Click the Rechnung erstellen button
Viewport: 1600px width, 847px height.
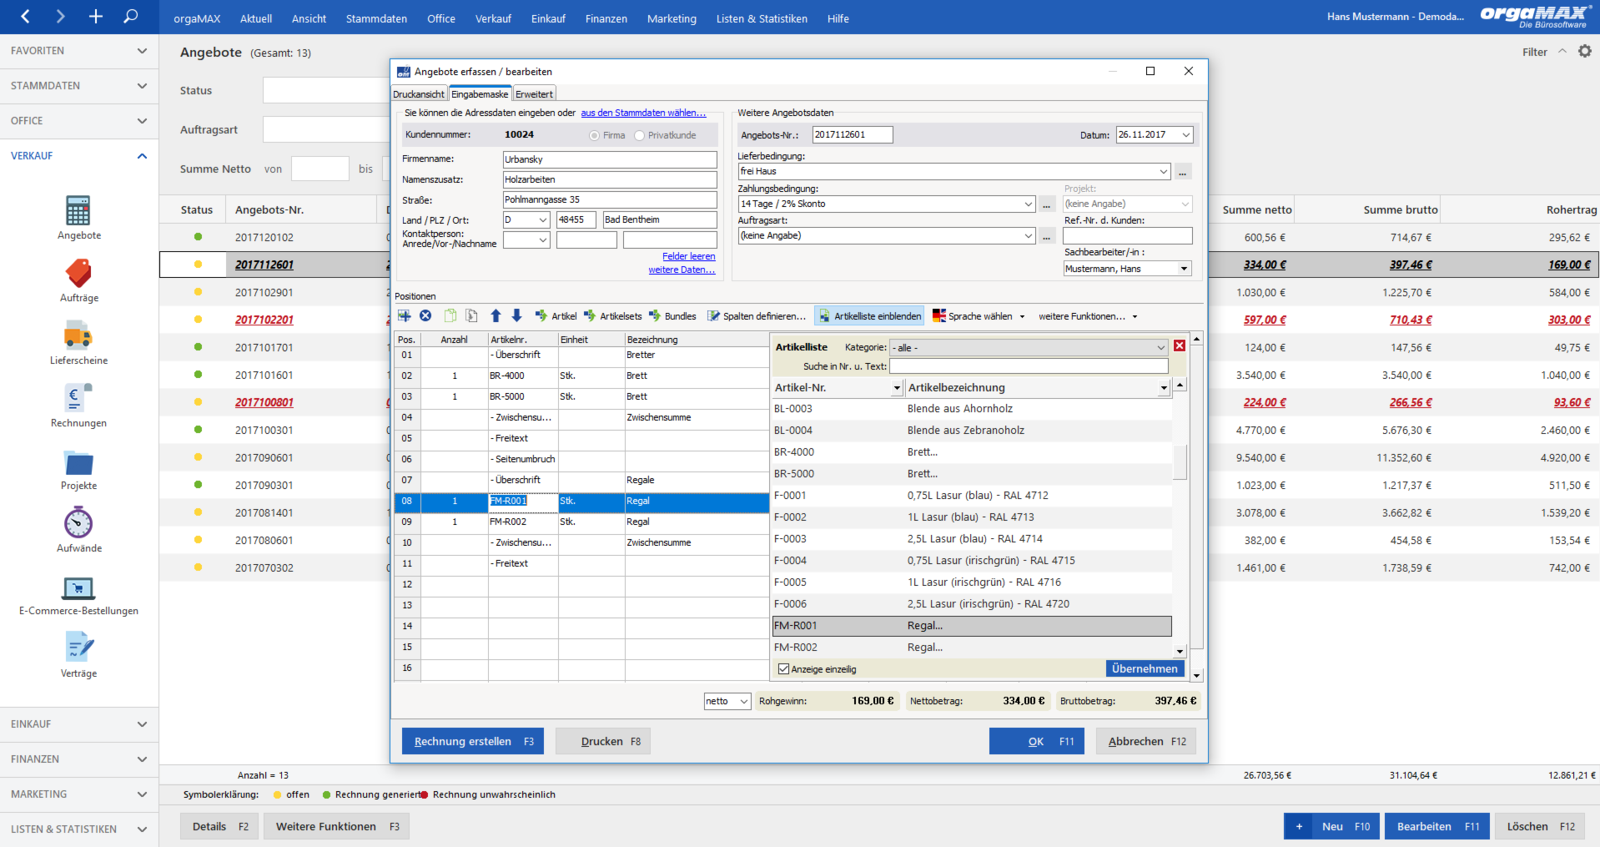(x=473, y=741)
